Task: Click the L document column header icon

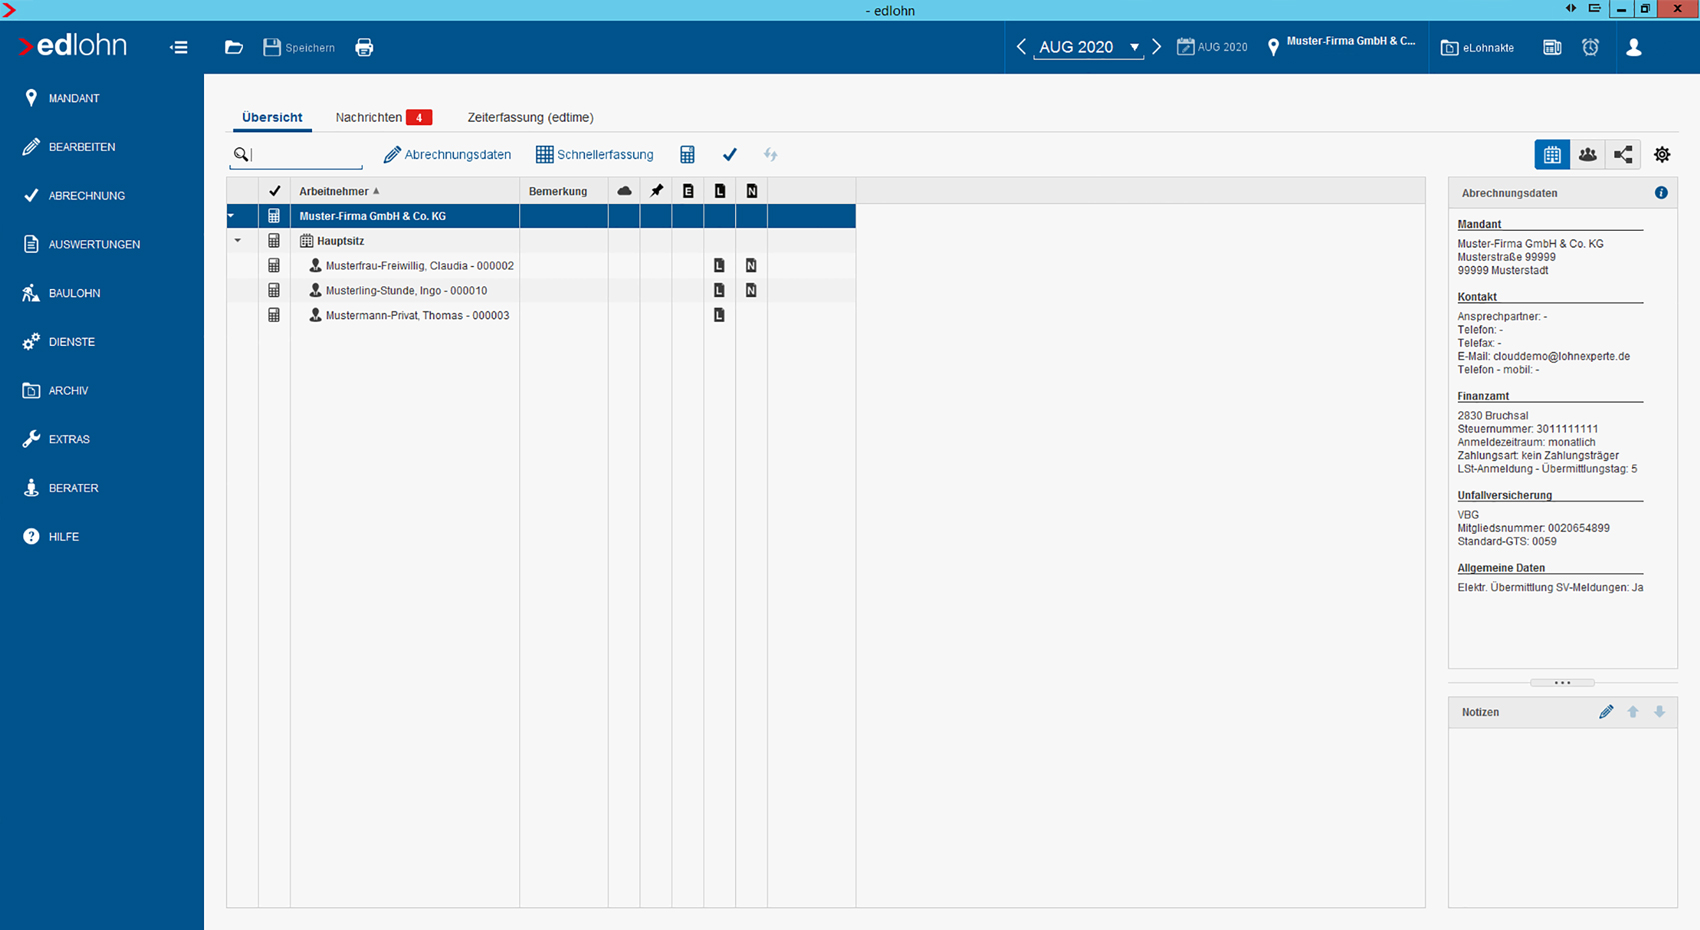Action: (720, 191)
